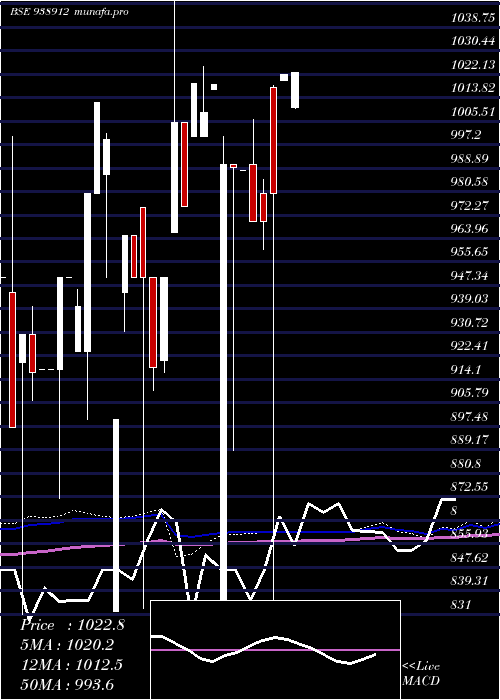Click the 1030.44 price axis label

[x=473, y=41]
